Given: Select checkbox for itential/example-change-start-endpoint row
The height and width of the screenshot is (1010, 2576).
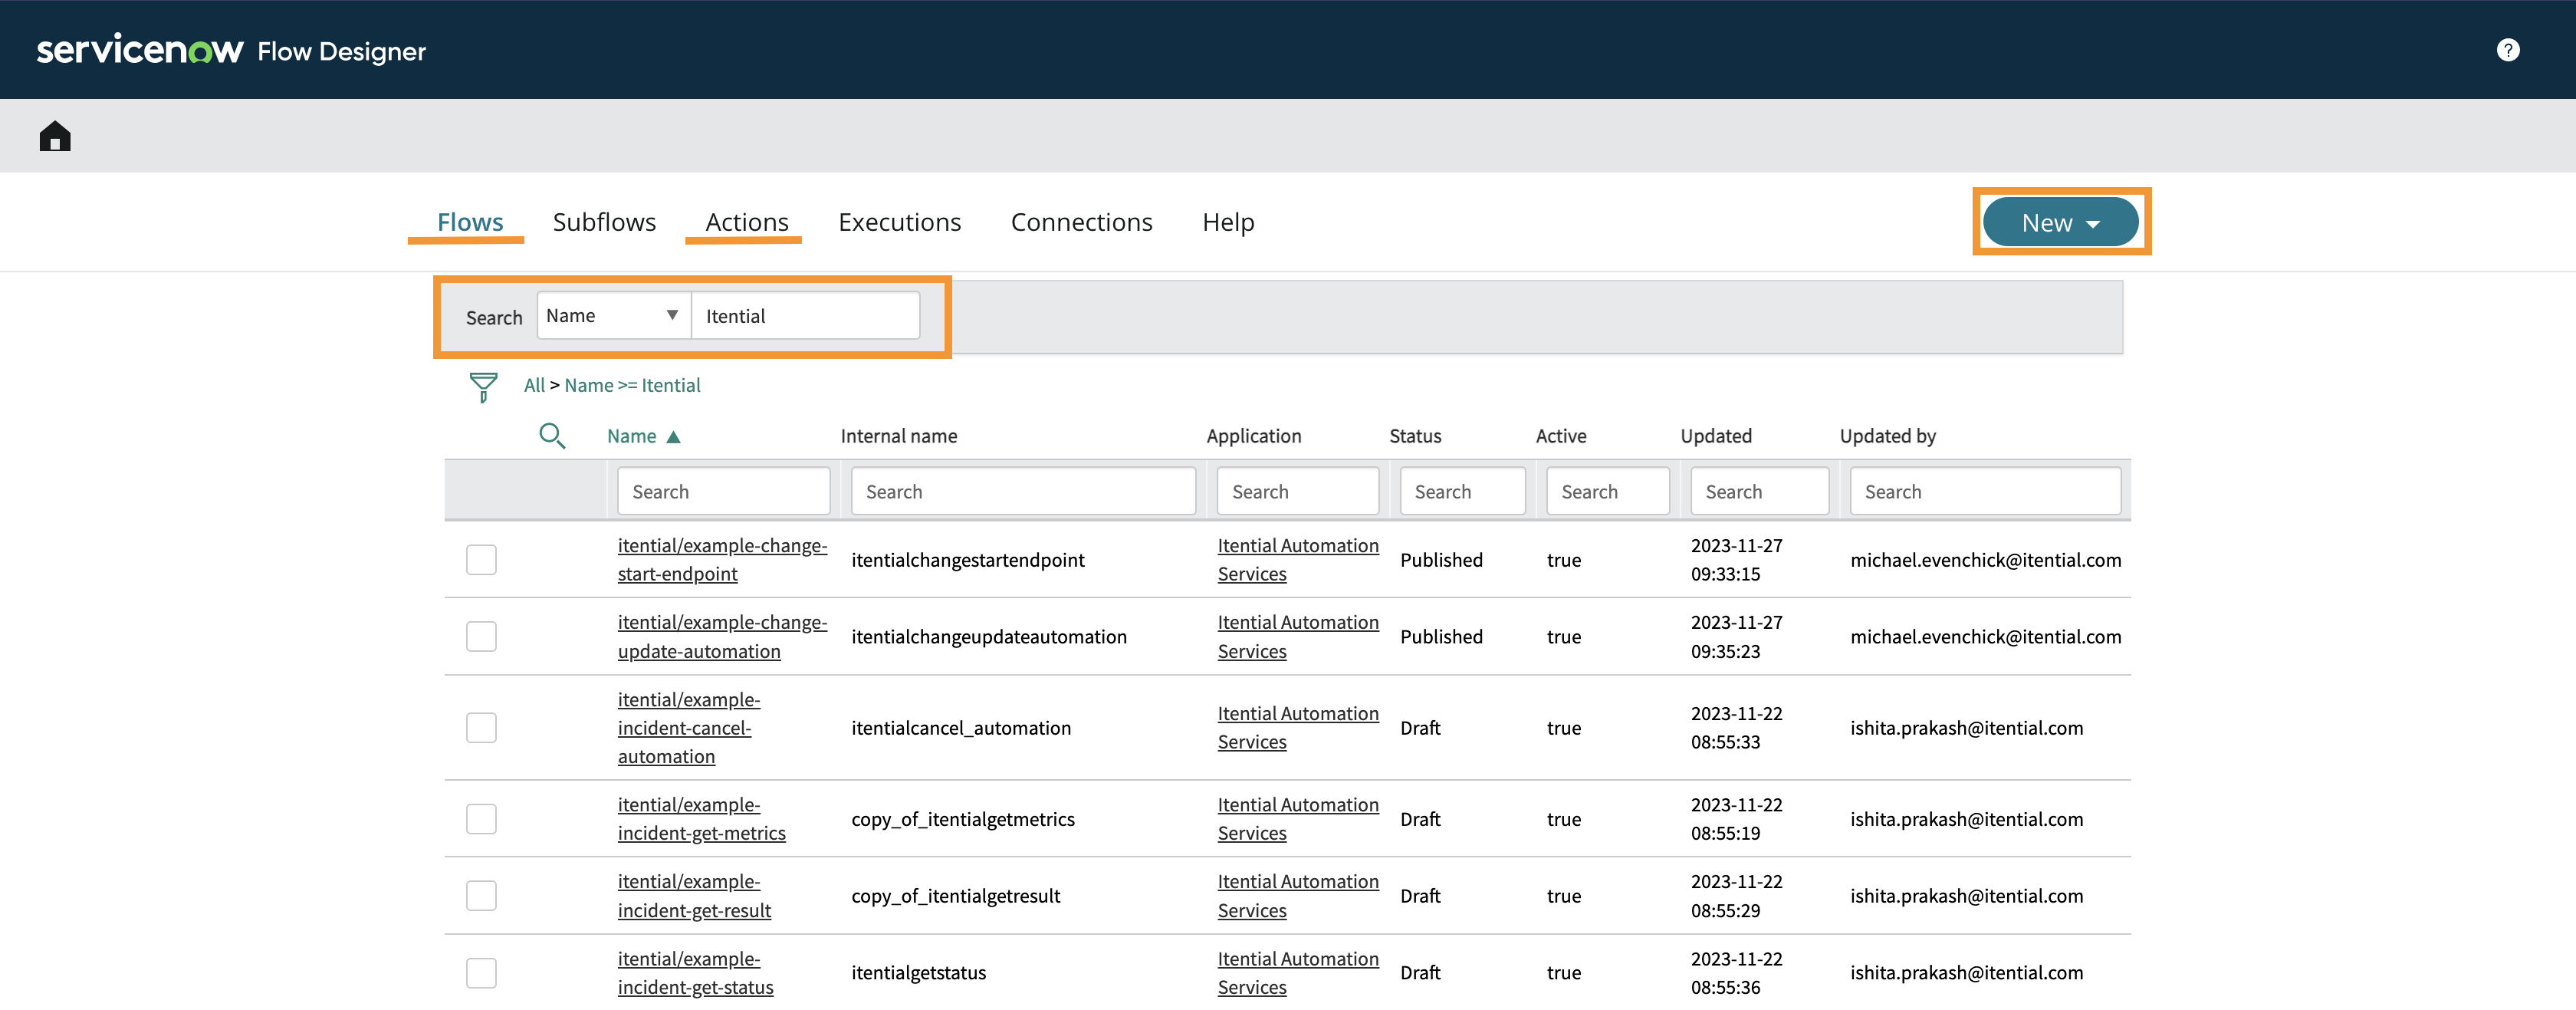Looking at the screenshot, I should (x=481, y=560).
